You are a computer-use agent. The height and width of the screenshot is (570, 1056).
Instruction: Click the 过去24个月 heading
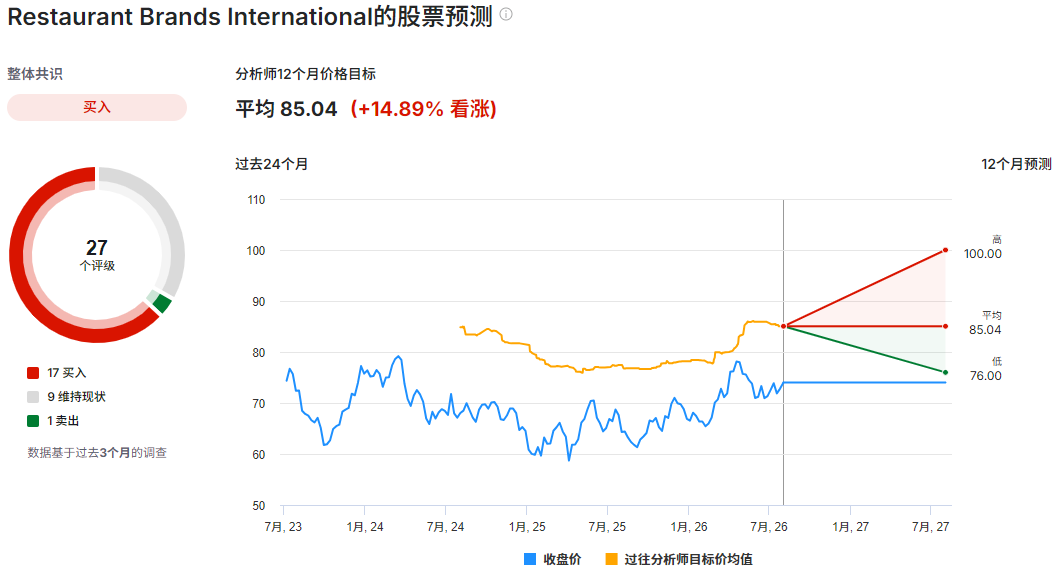tap(271, 164)
